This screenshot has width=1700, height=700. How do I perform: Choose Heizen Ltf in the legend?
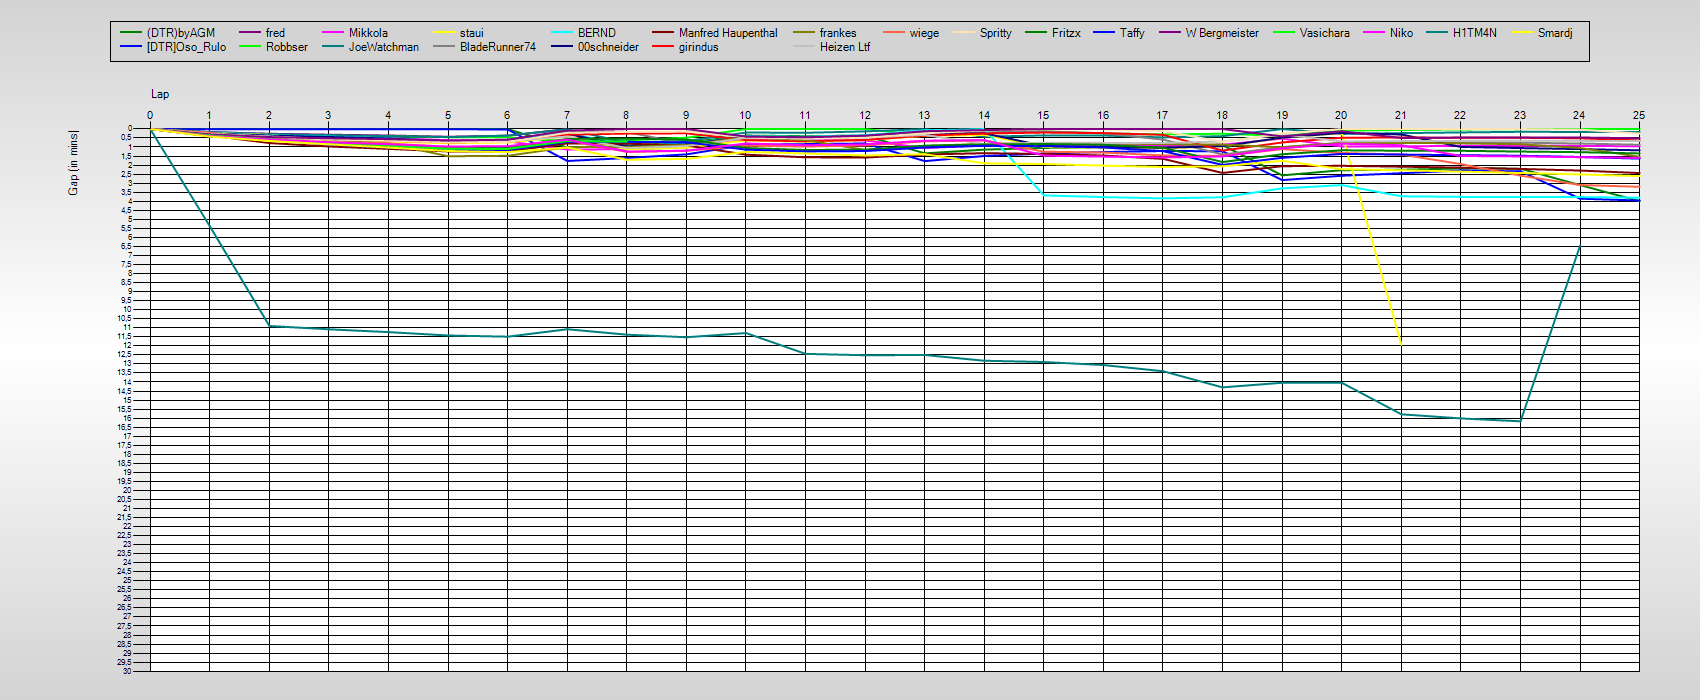coord(844,47)
